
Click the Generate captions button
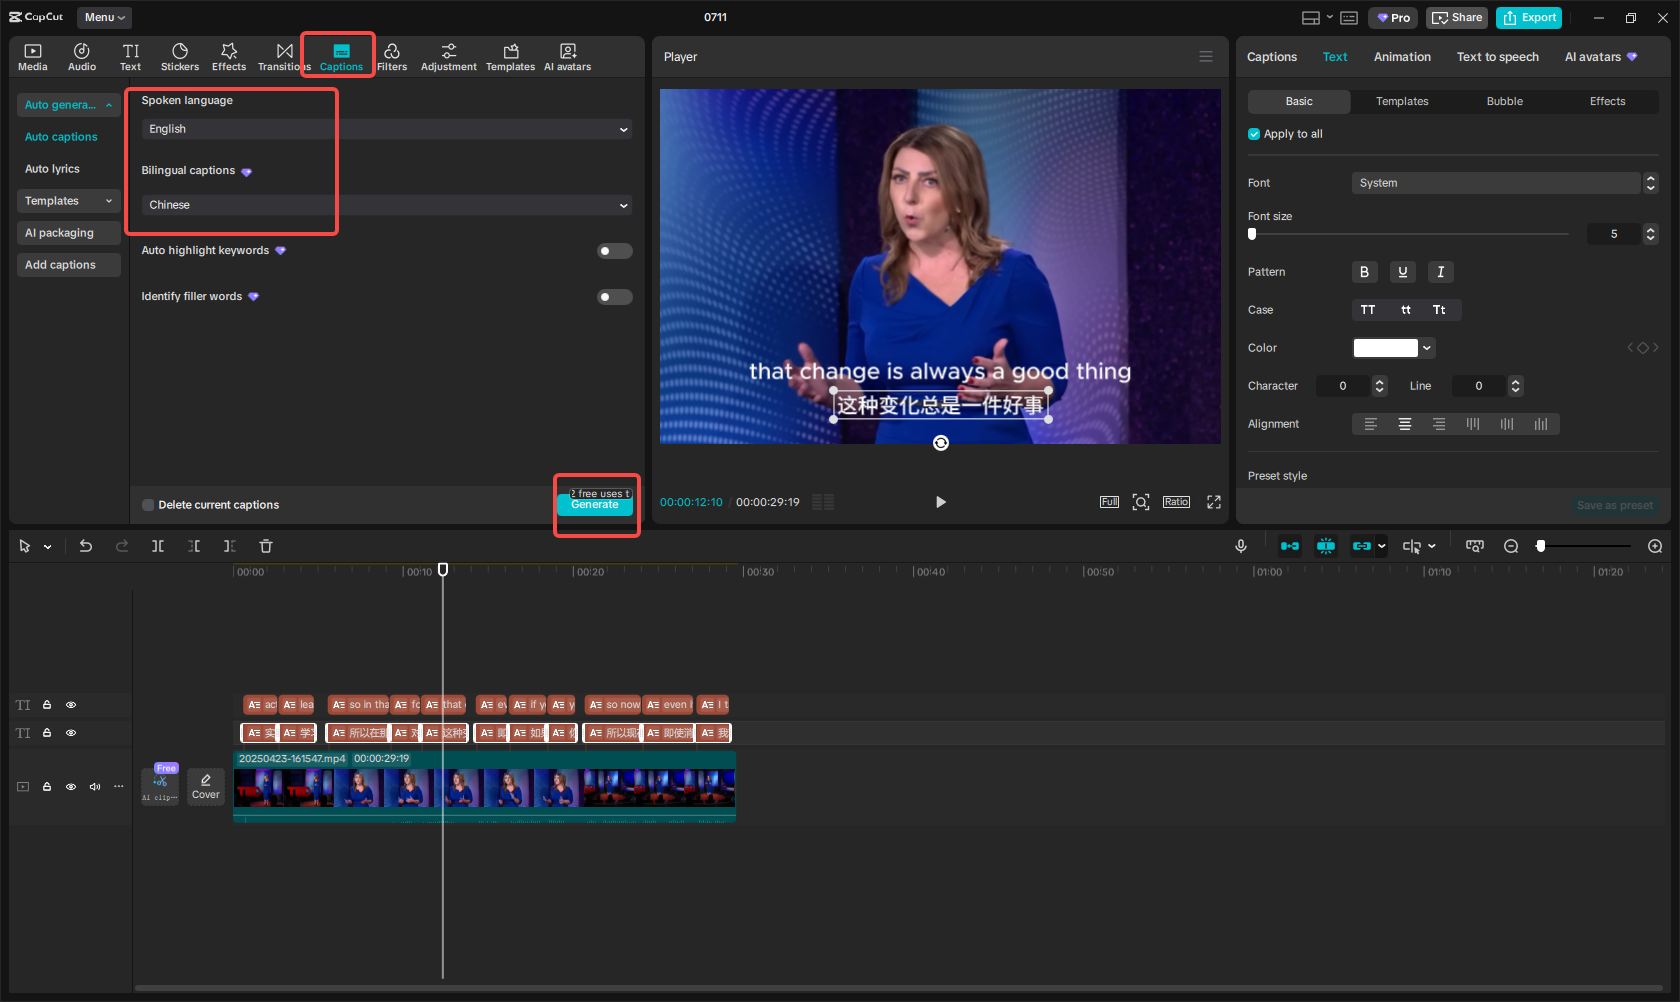click(x=595, y=505)
